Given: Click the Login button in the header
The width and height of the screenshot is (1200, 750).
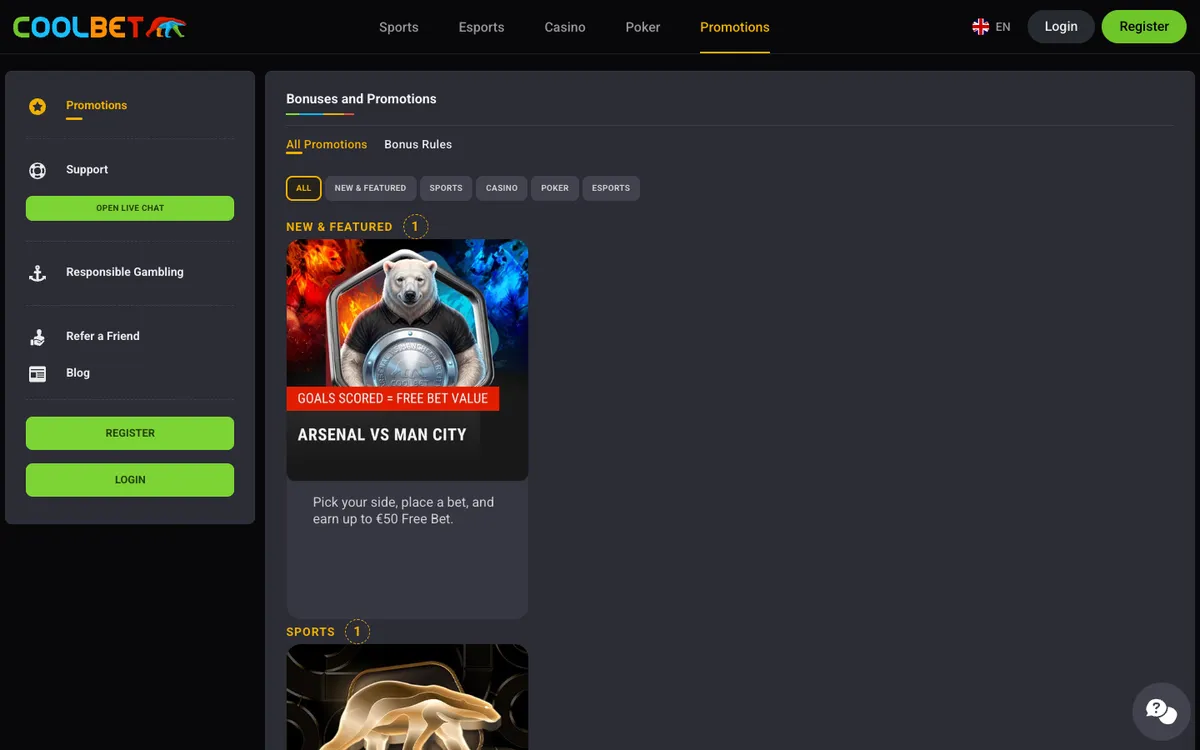Looking at the screenshot, I should pyautogui.click(x=1061, y=27).
